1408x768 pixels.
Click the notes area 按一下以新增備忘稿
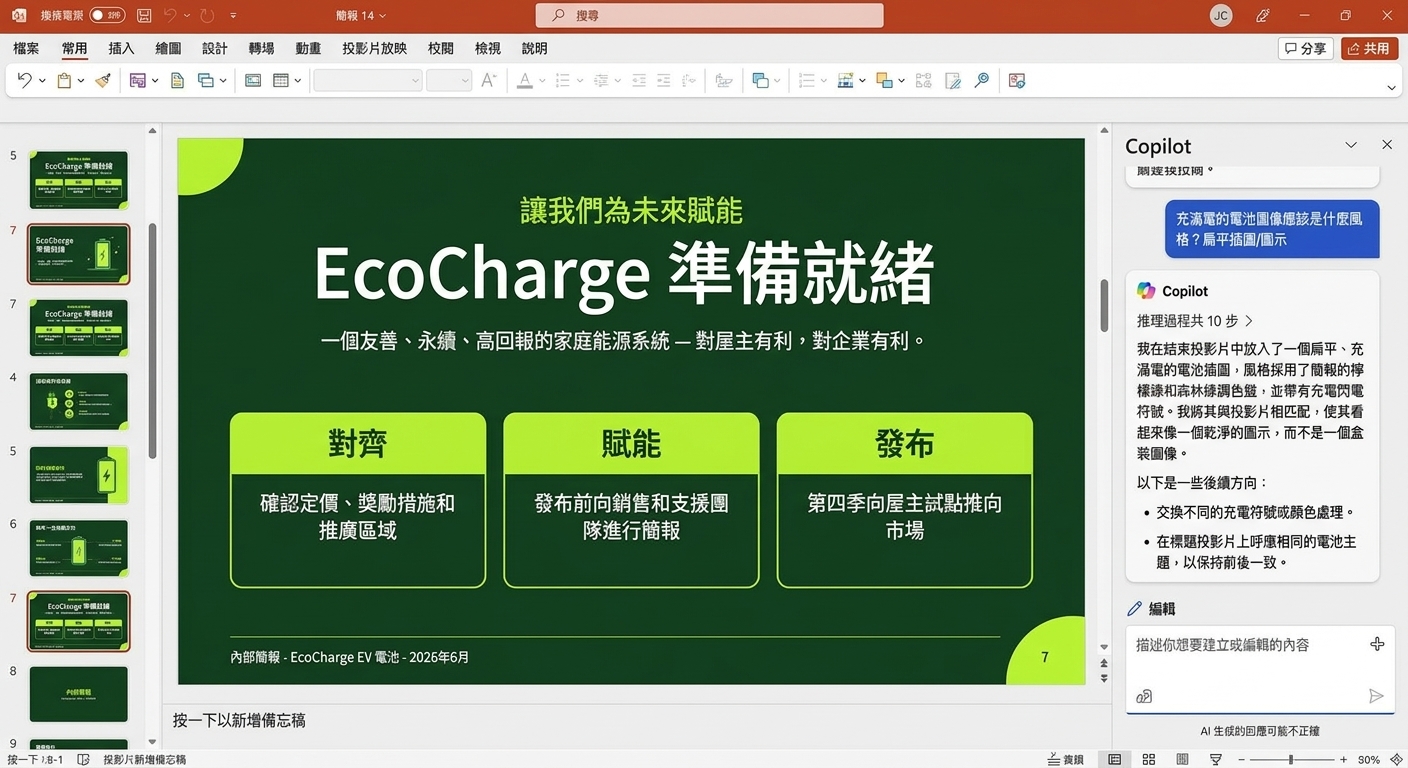coord(239,720)
